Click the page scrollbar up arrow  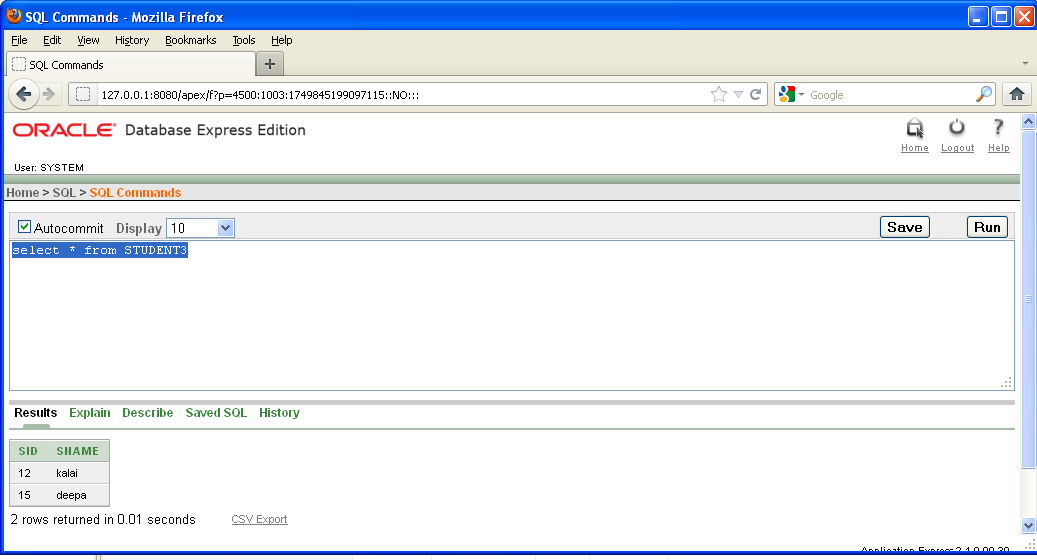coord(1028,121)
